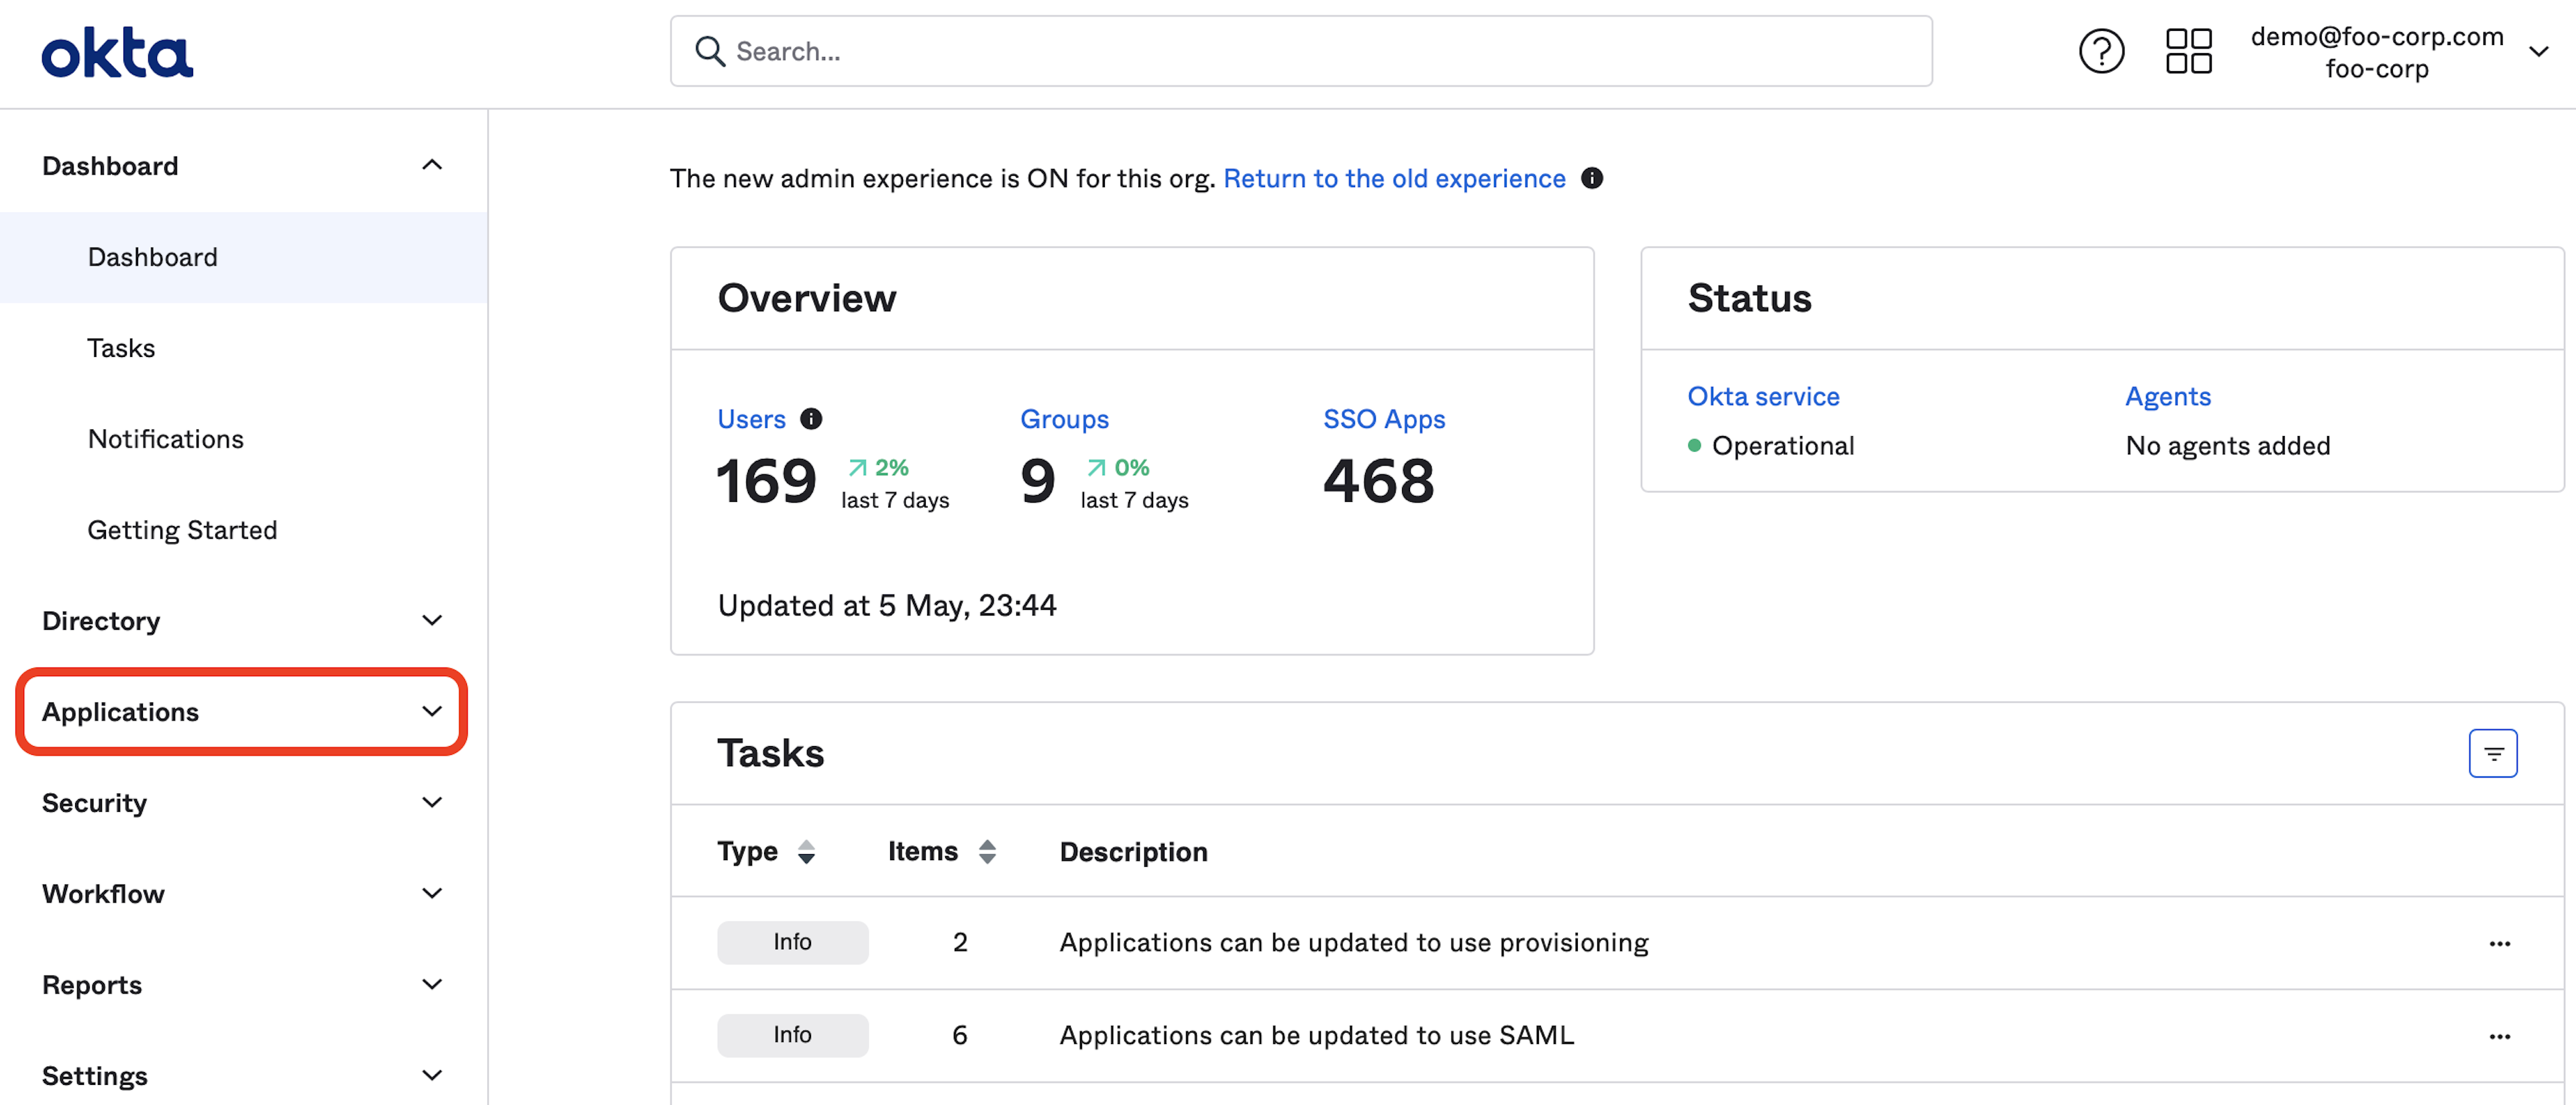Open the SSO Apps overview link
This screenshot has width=2576, height=1105.
[1384, 419]
